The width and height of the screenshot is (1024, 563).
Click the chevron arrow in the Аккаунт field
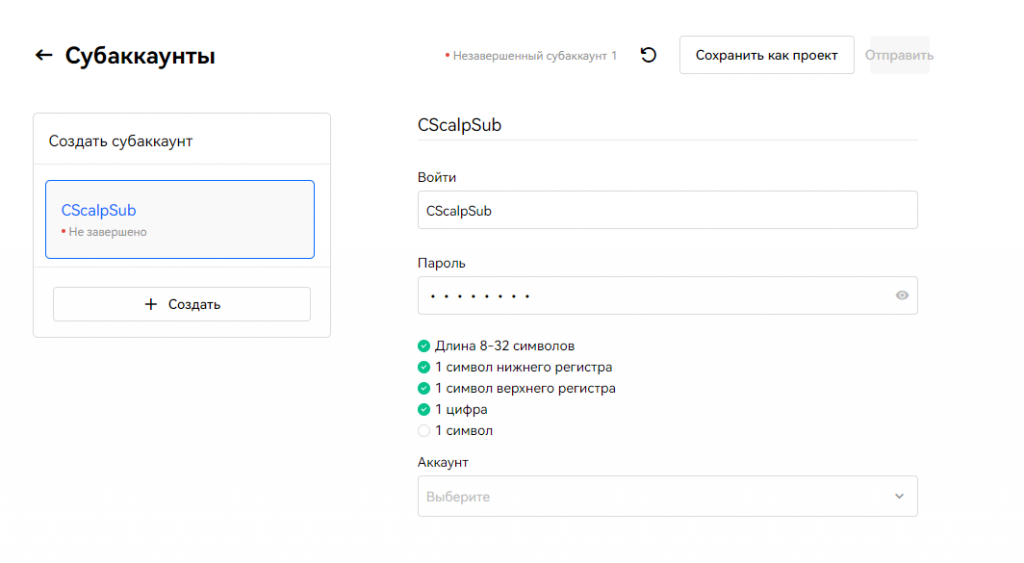point(899,496)
